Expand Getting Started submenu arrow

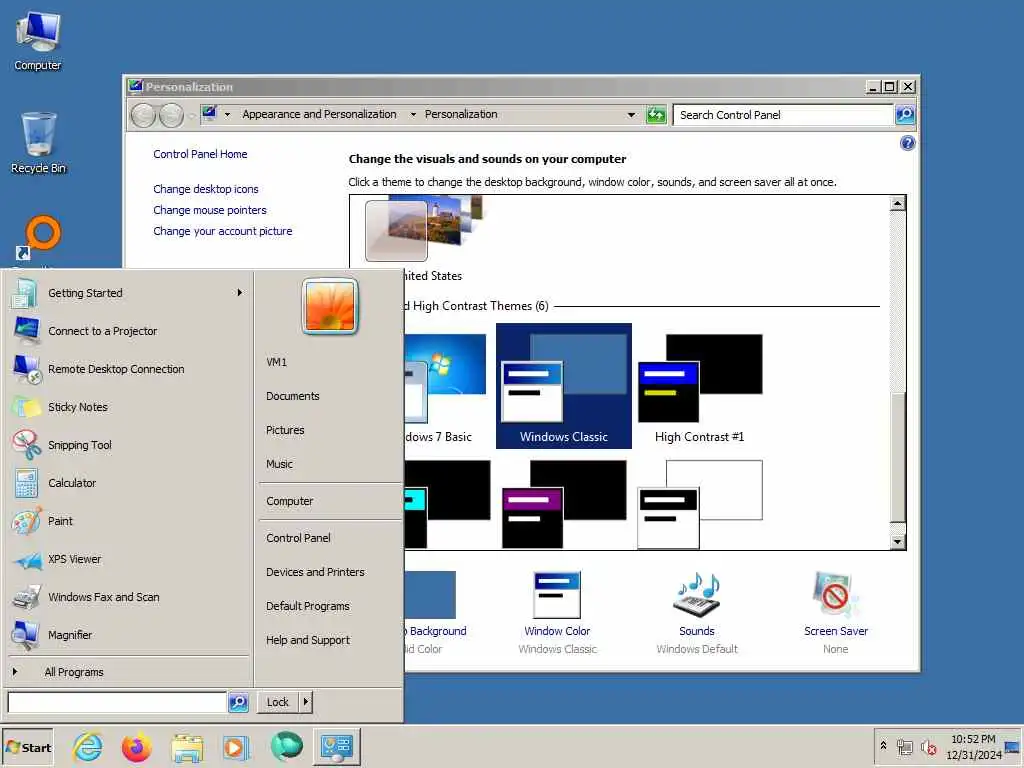(240, 293)
